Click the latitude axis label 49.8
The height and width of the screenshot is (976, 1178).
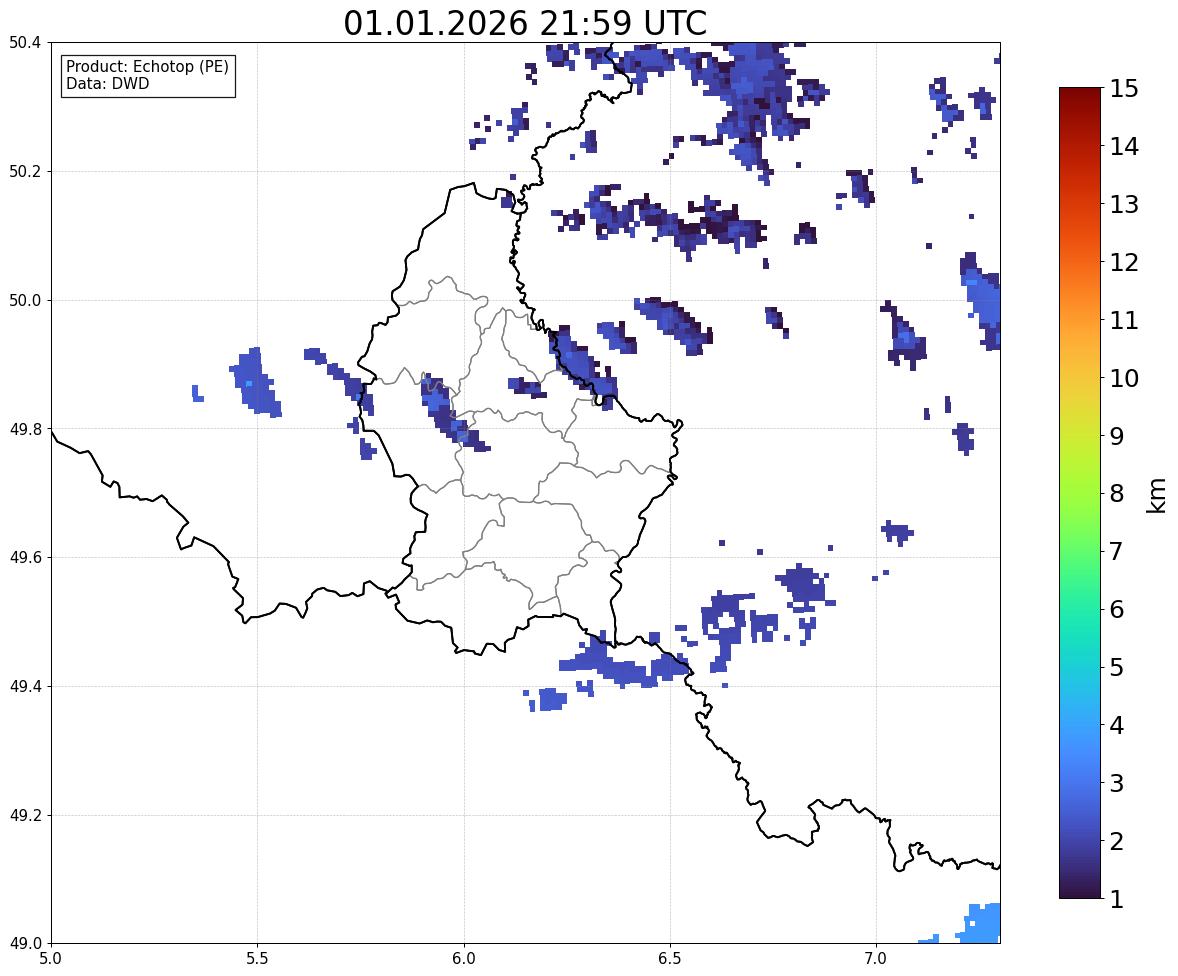pos(26,429)
